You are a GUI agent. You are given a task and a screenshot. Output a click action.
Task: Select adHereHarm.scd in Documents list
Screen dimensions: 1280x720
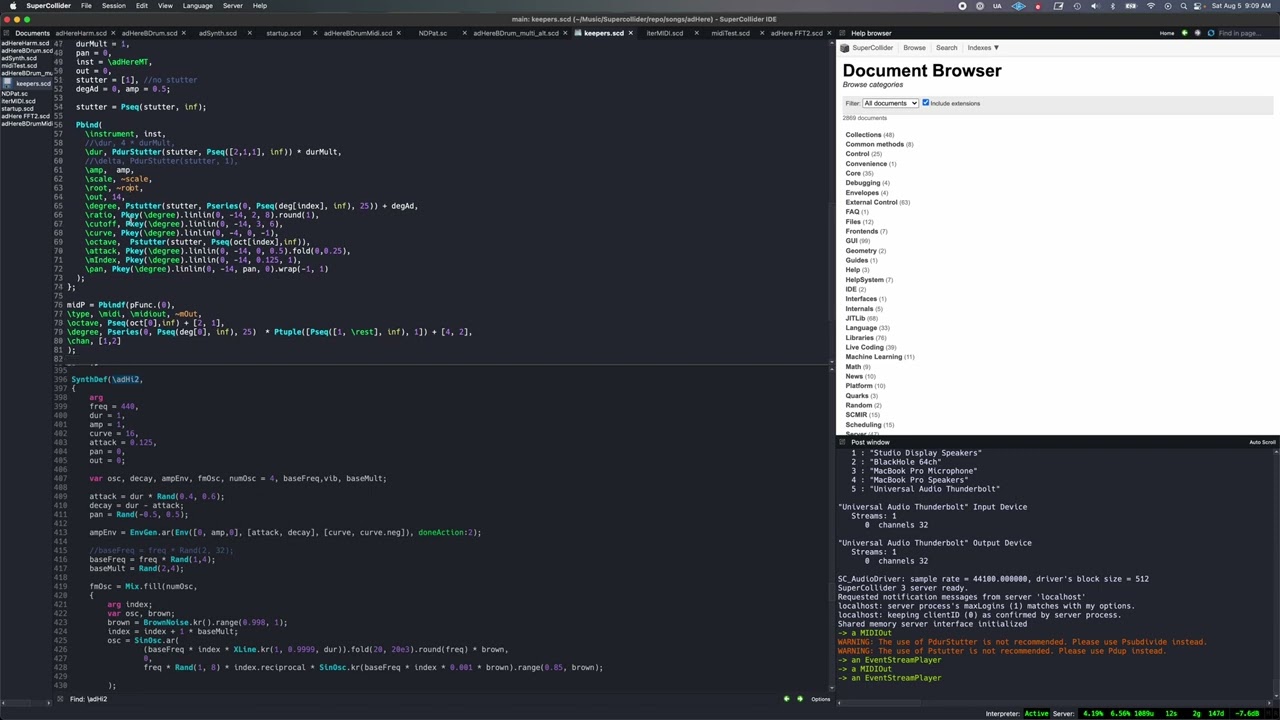coord(25,44)
